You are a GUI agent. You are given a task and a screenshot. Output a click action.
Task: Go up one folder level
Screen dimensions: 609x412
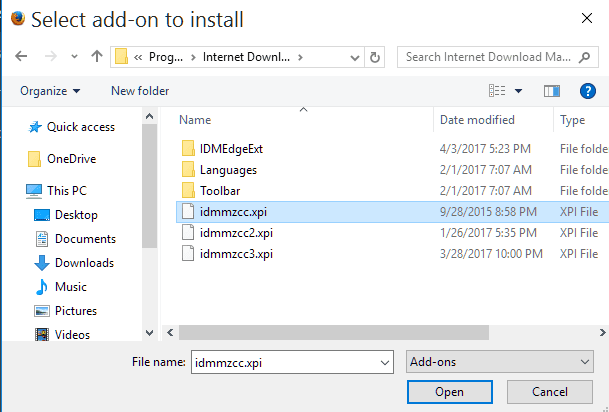[x=97, y=57]
